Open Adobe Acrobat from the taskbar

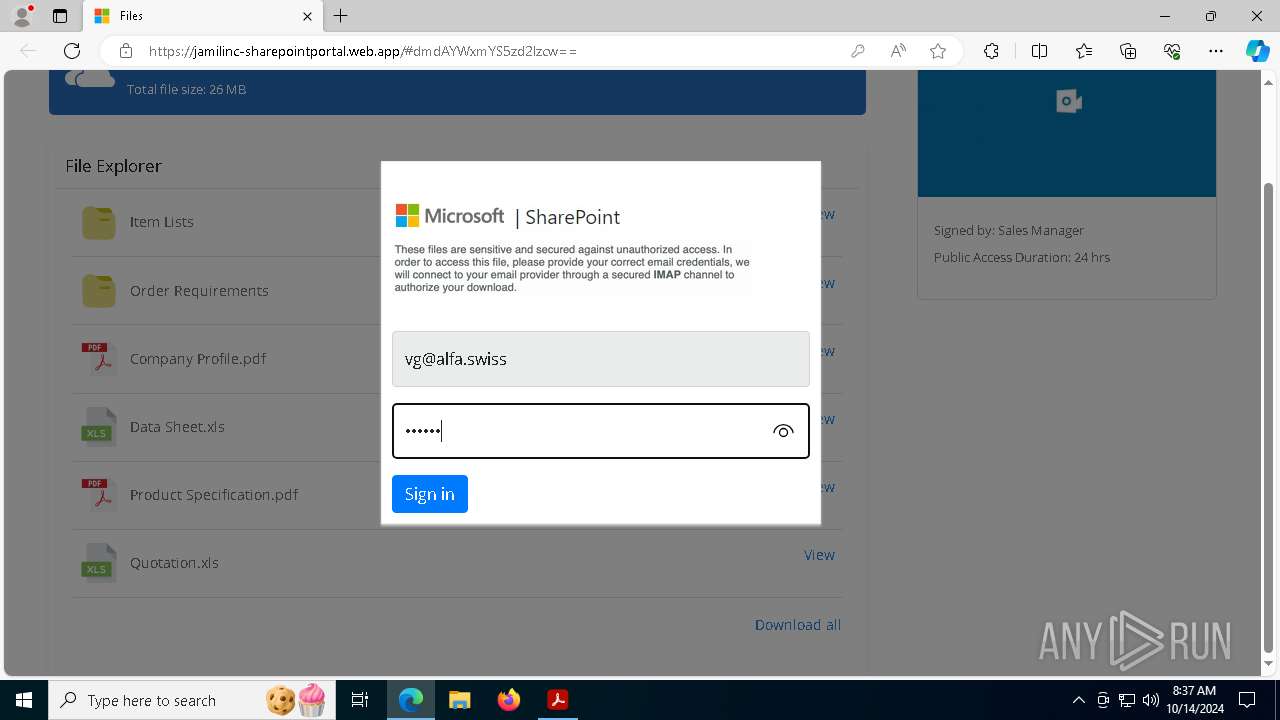coord(557,700)
